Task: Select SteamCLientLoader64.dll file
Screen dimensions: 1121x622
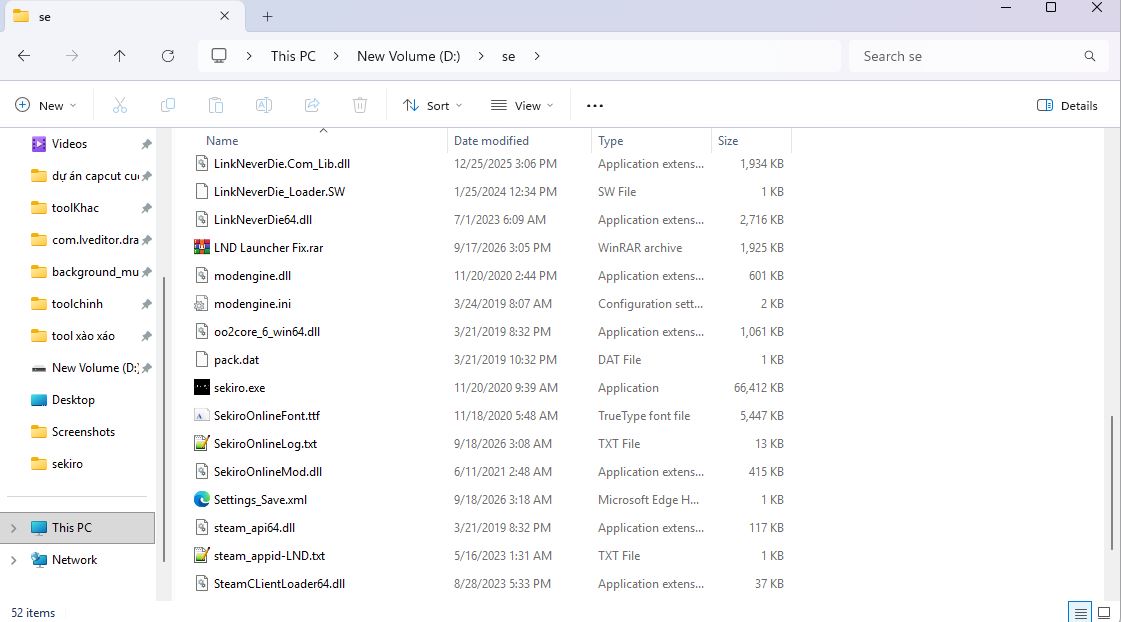Action: pyautogui.click(x=279, y=583)
